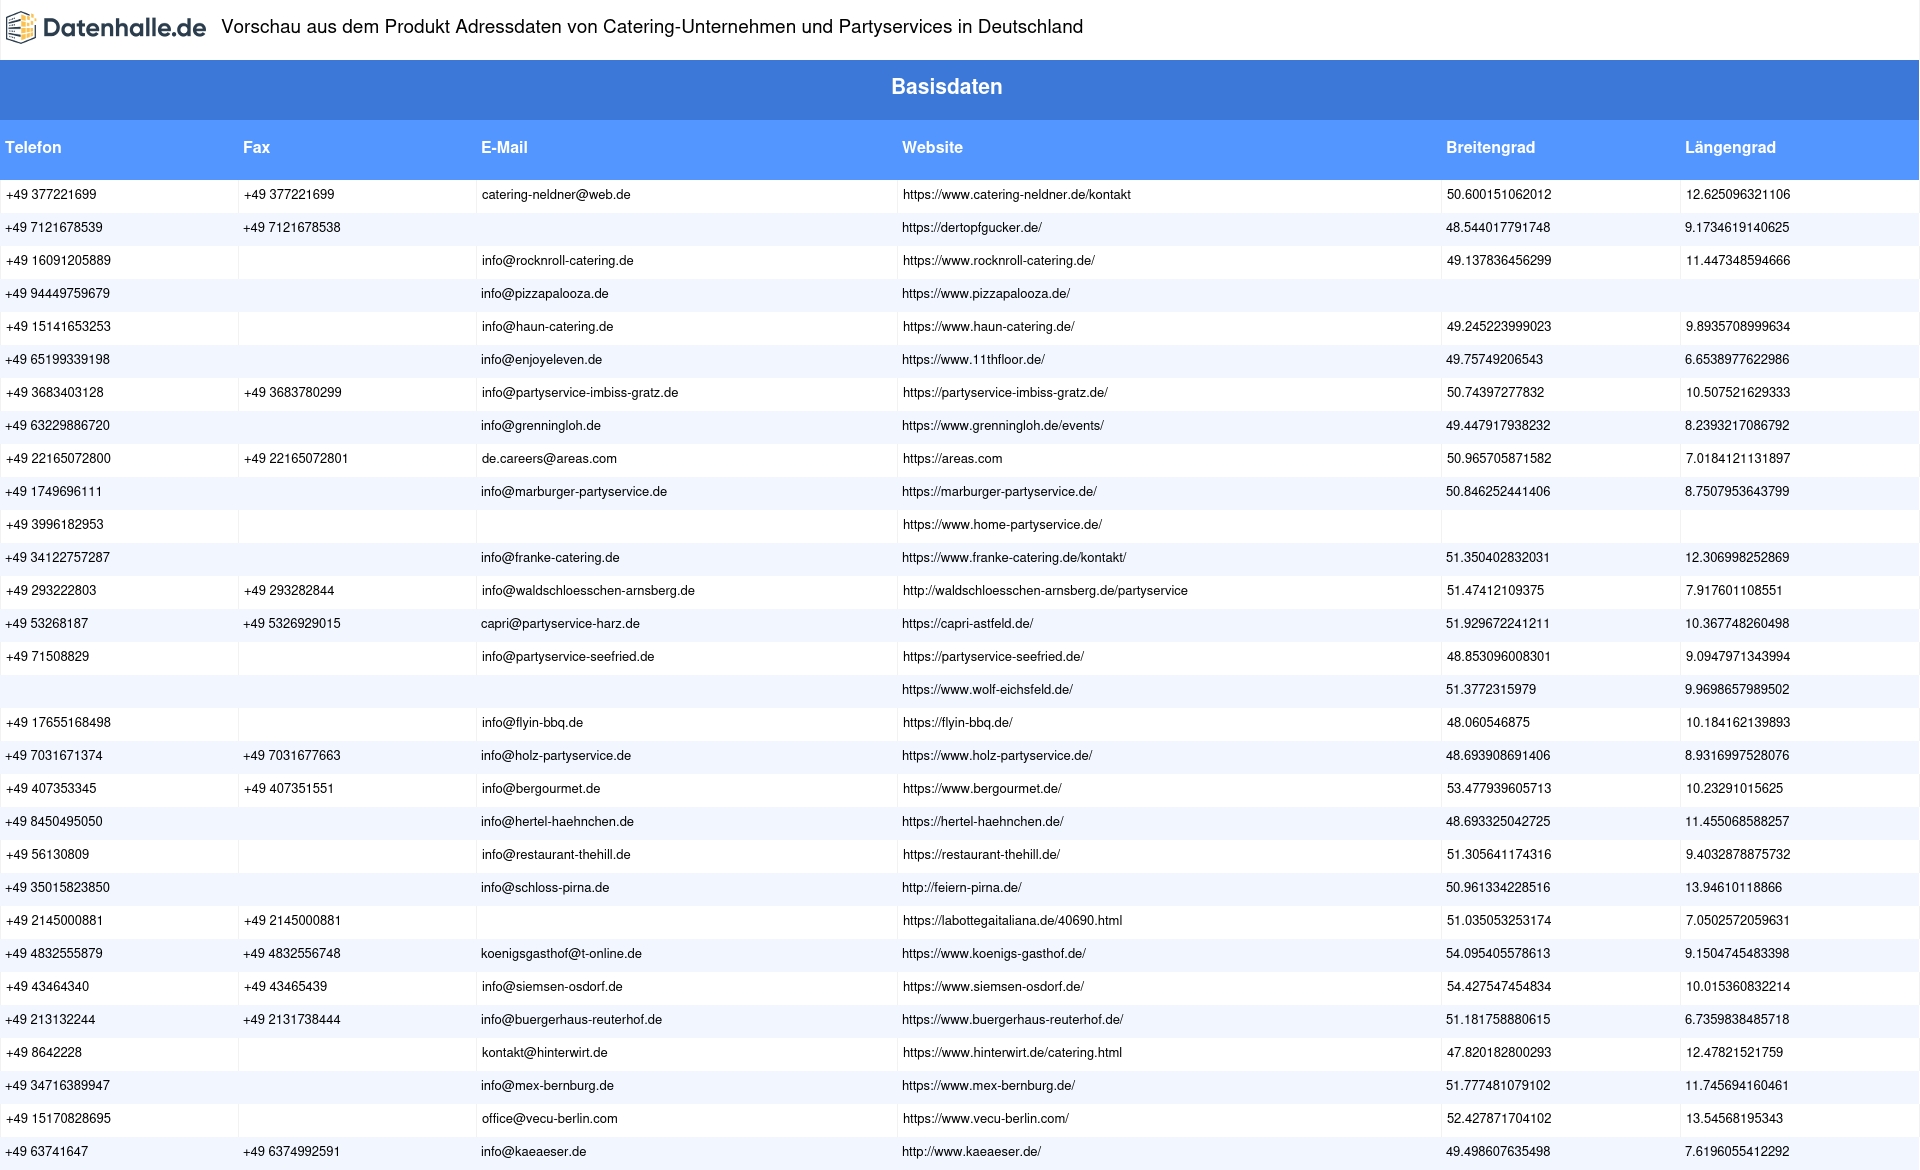
Task: Open http://feiern-pirna.de/ website
Action: pos(962,888)
